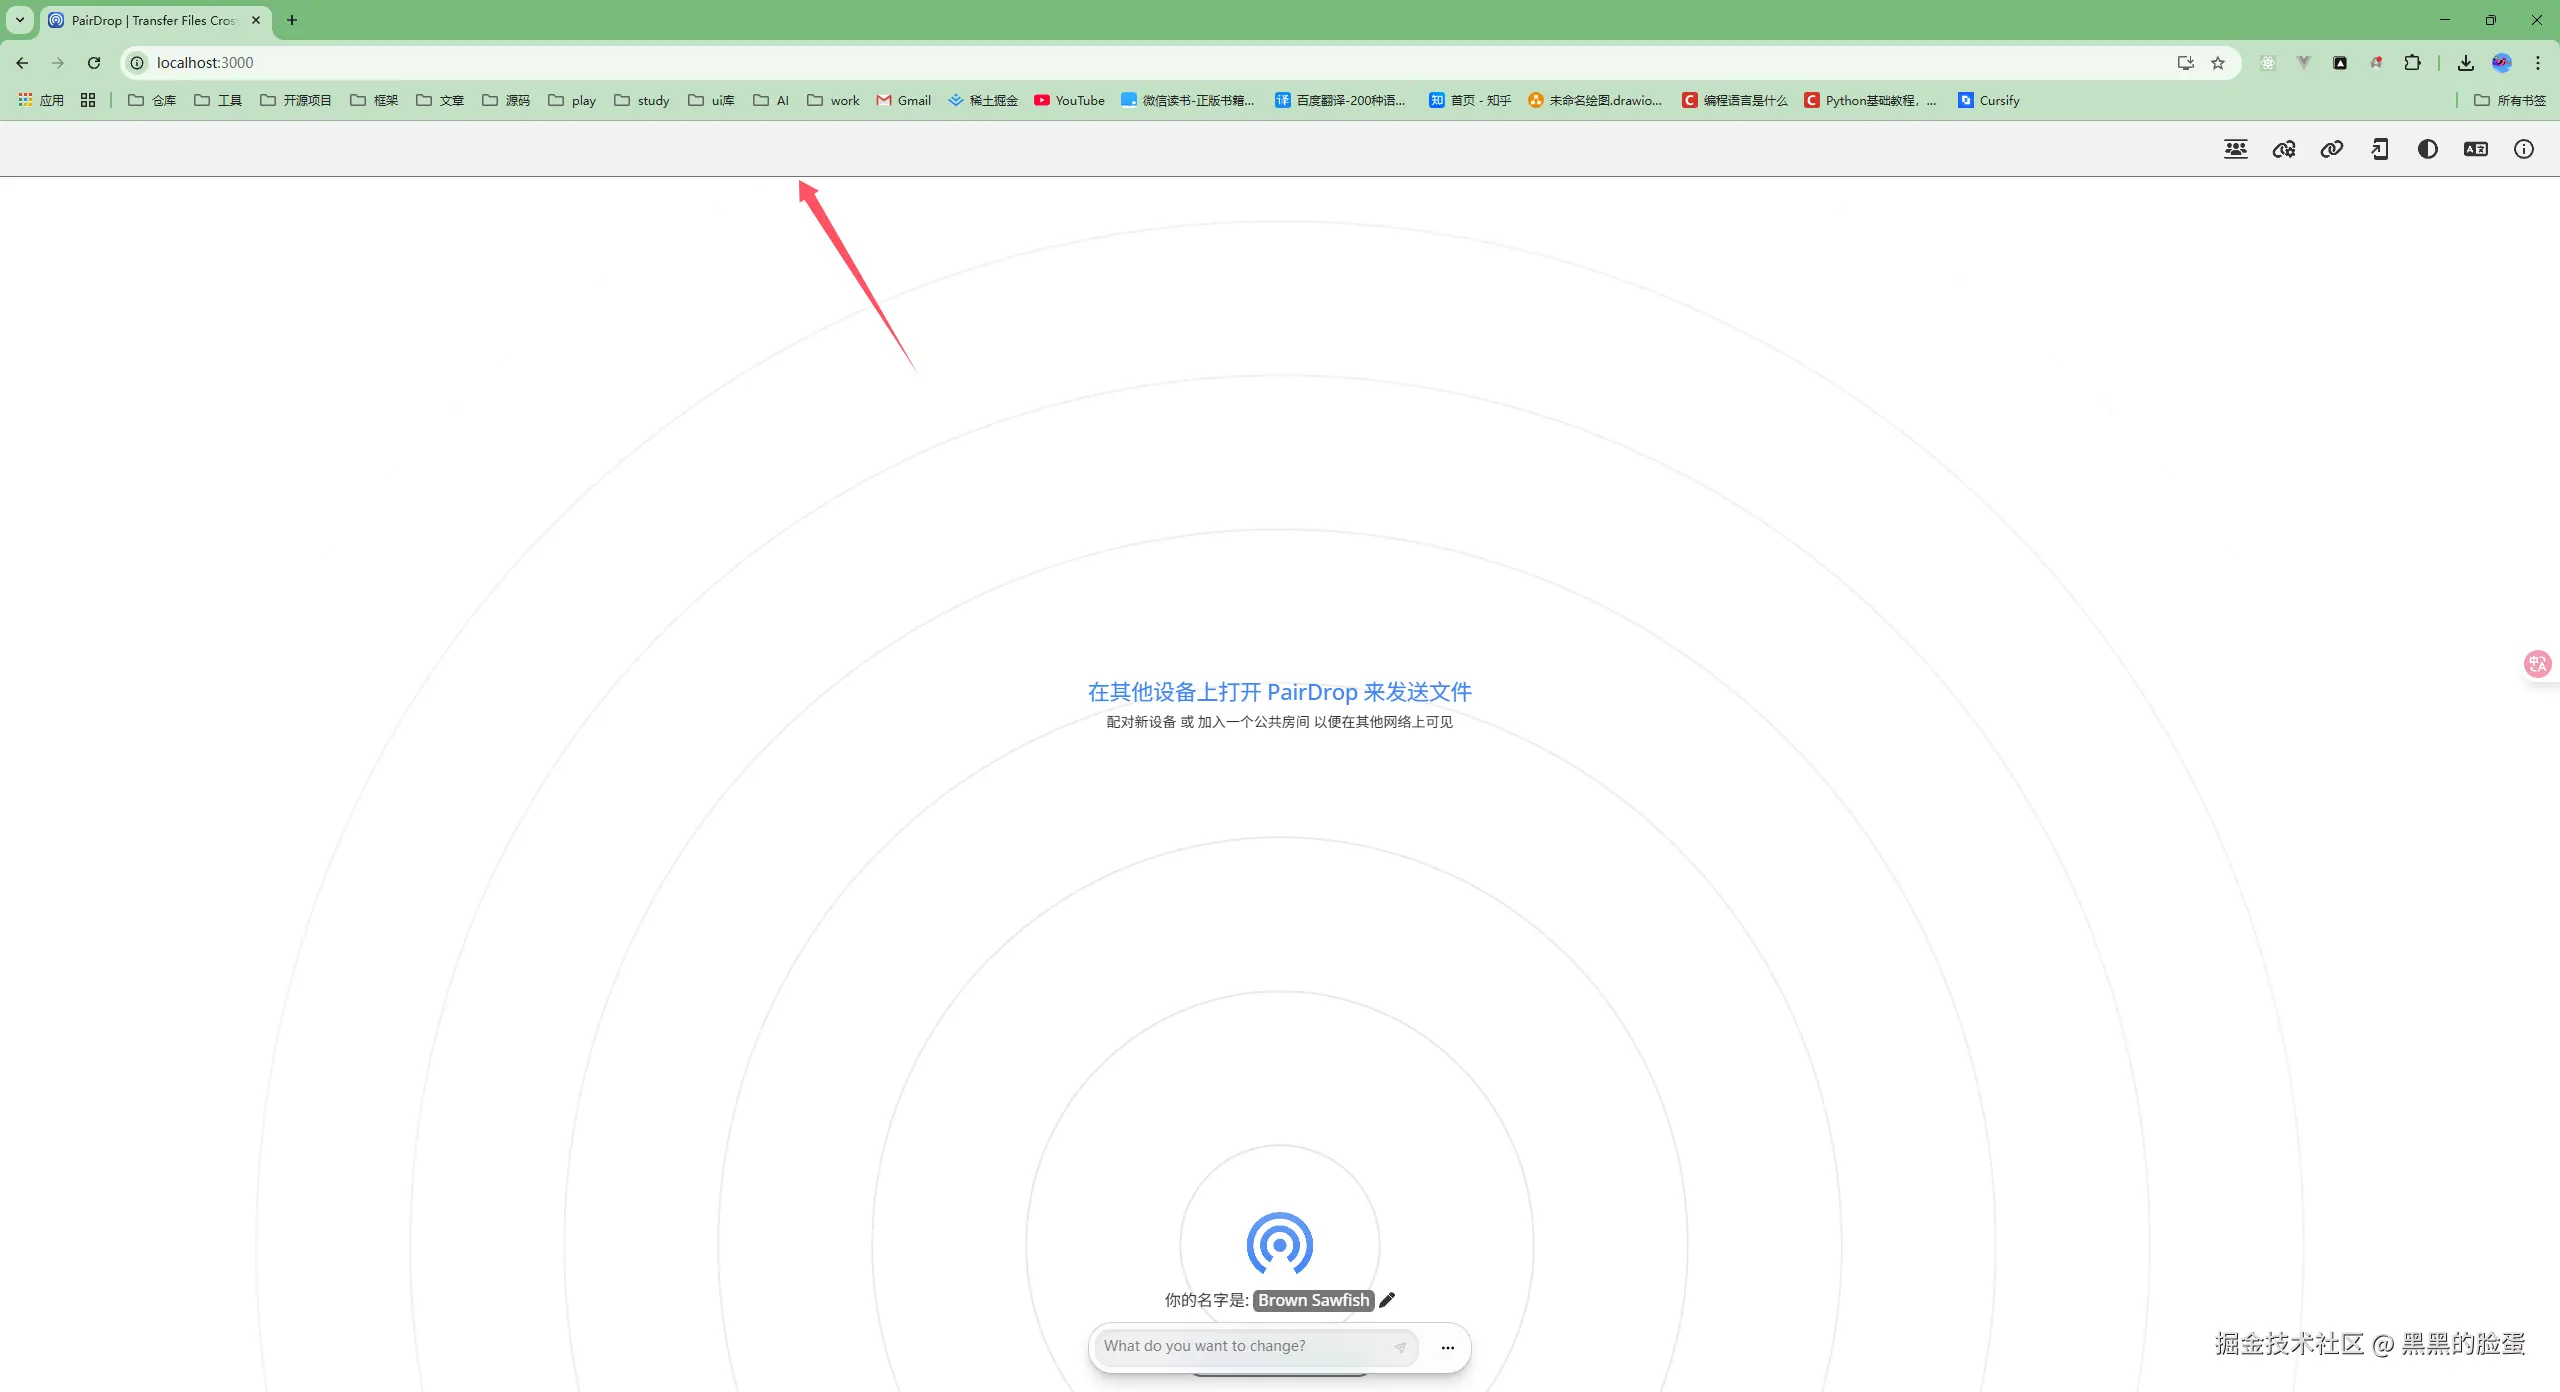
Task: Open the About PairDrop info icon
Action: 2523,149
